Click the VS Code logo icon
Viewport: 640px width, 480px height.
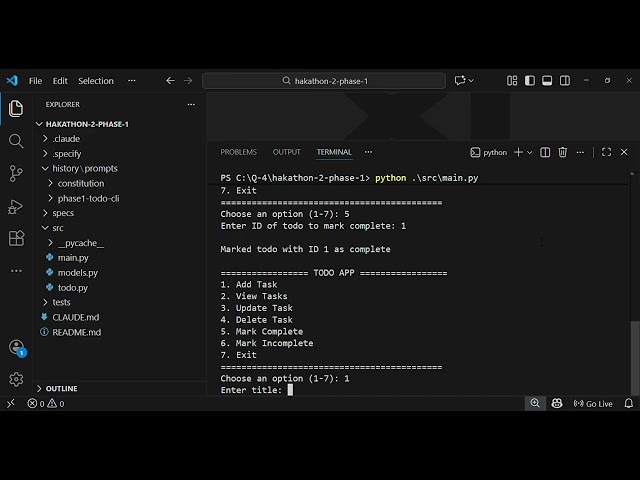12,80
